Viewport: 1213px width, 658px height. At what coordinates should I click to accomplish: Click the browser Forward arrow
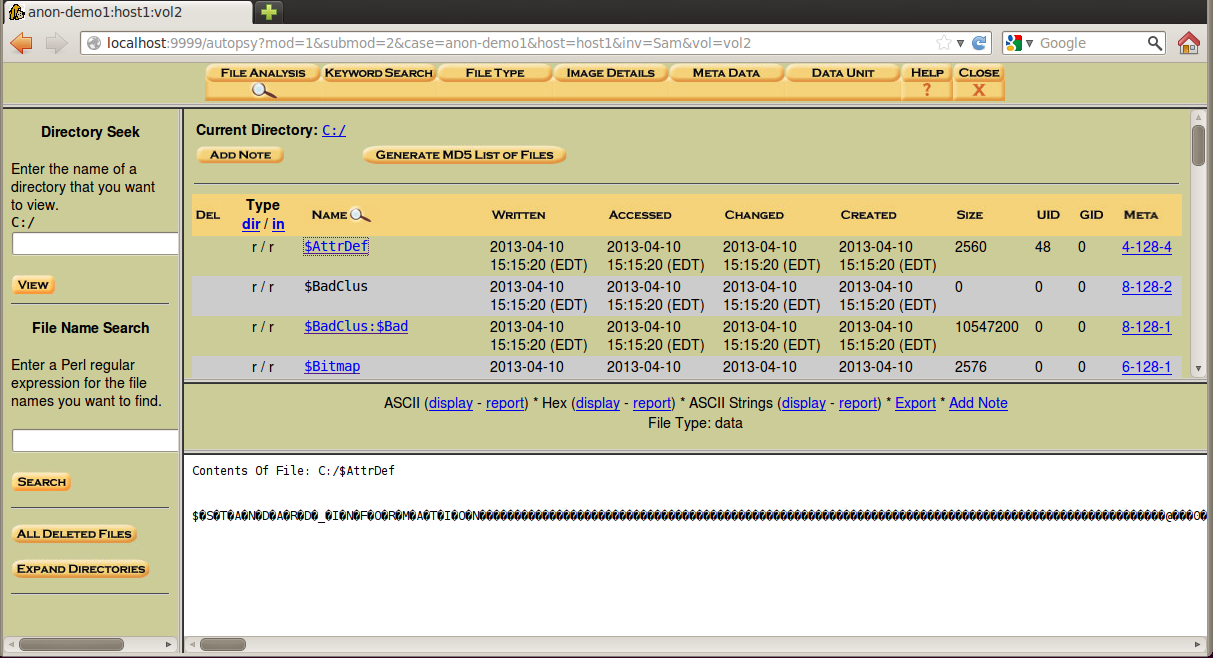click(56, 43)
